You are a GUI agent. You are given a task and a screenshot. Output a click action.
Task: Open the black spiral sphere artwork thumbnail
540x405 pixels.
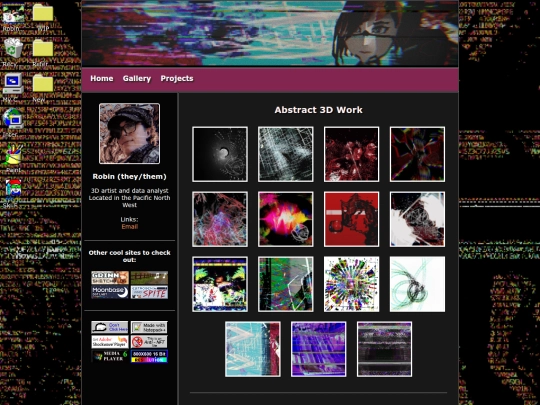[x=220, y=154]
